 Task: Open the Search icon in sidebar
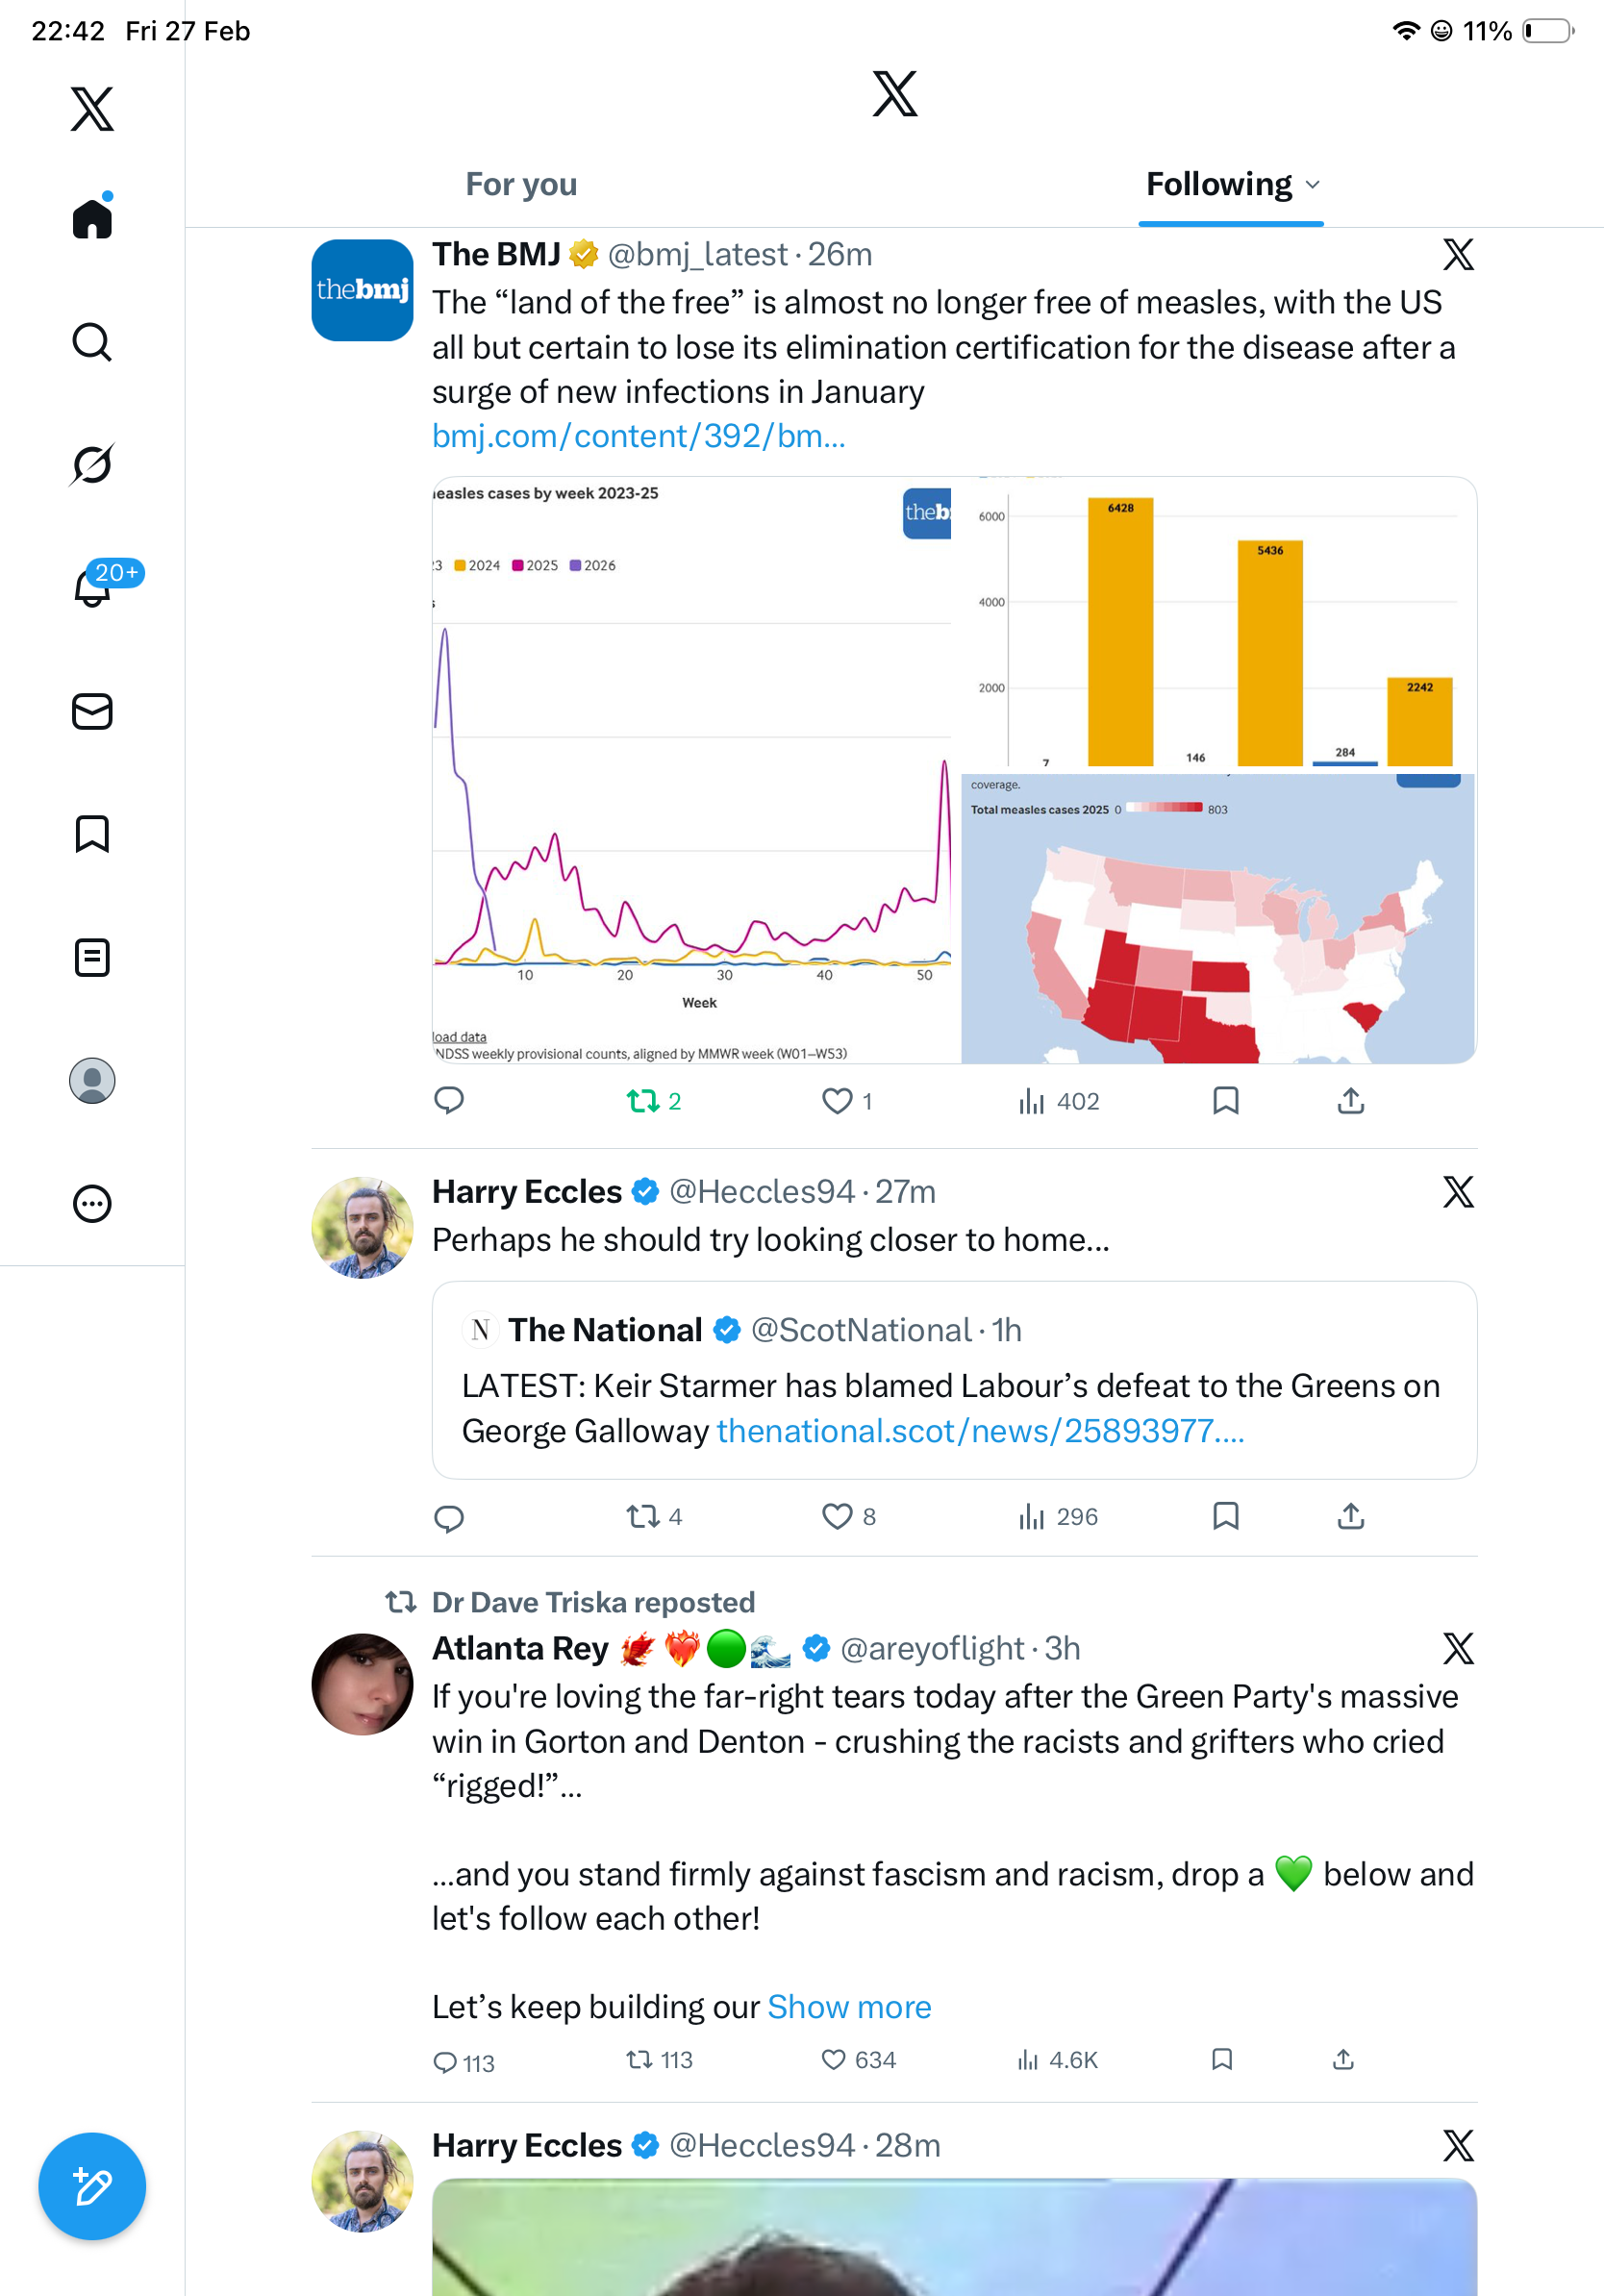pyautogui.click(x=92, y=342)
